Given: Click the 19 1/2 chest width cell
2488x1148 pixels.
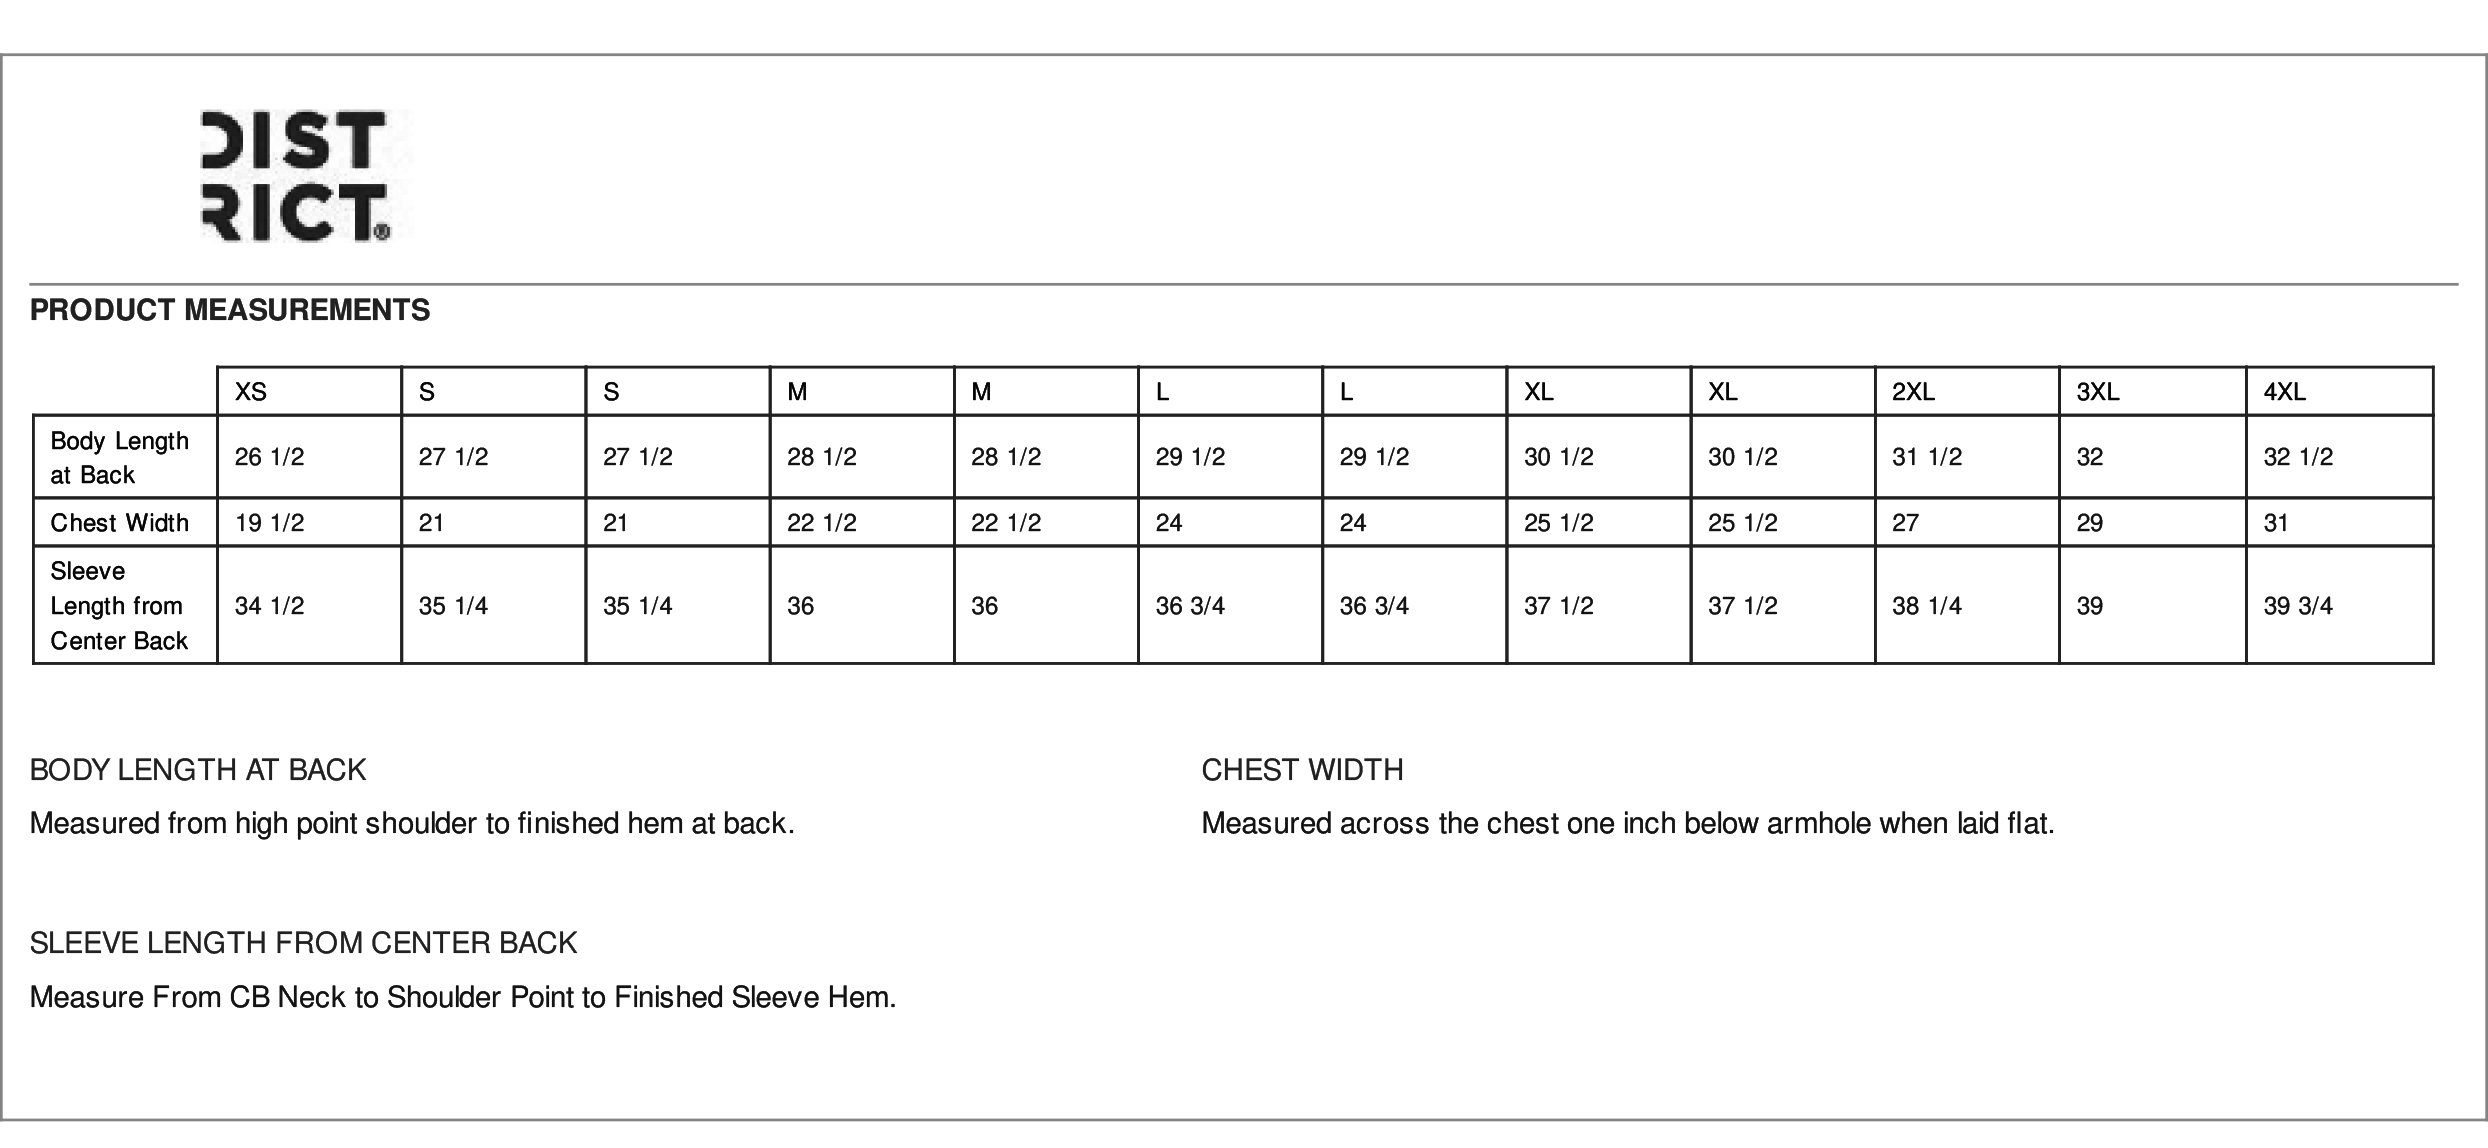Looking at the screenshot, I should (x=309, y=522).
